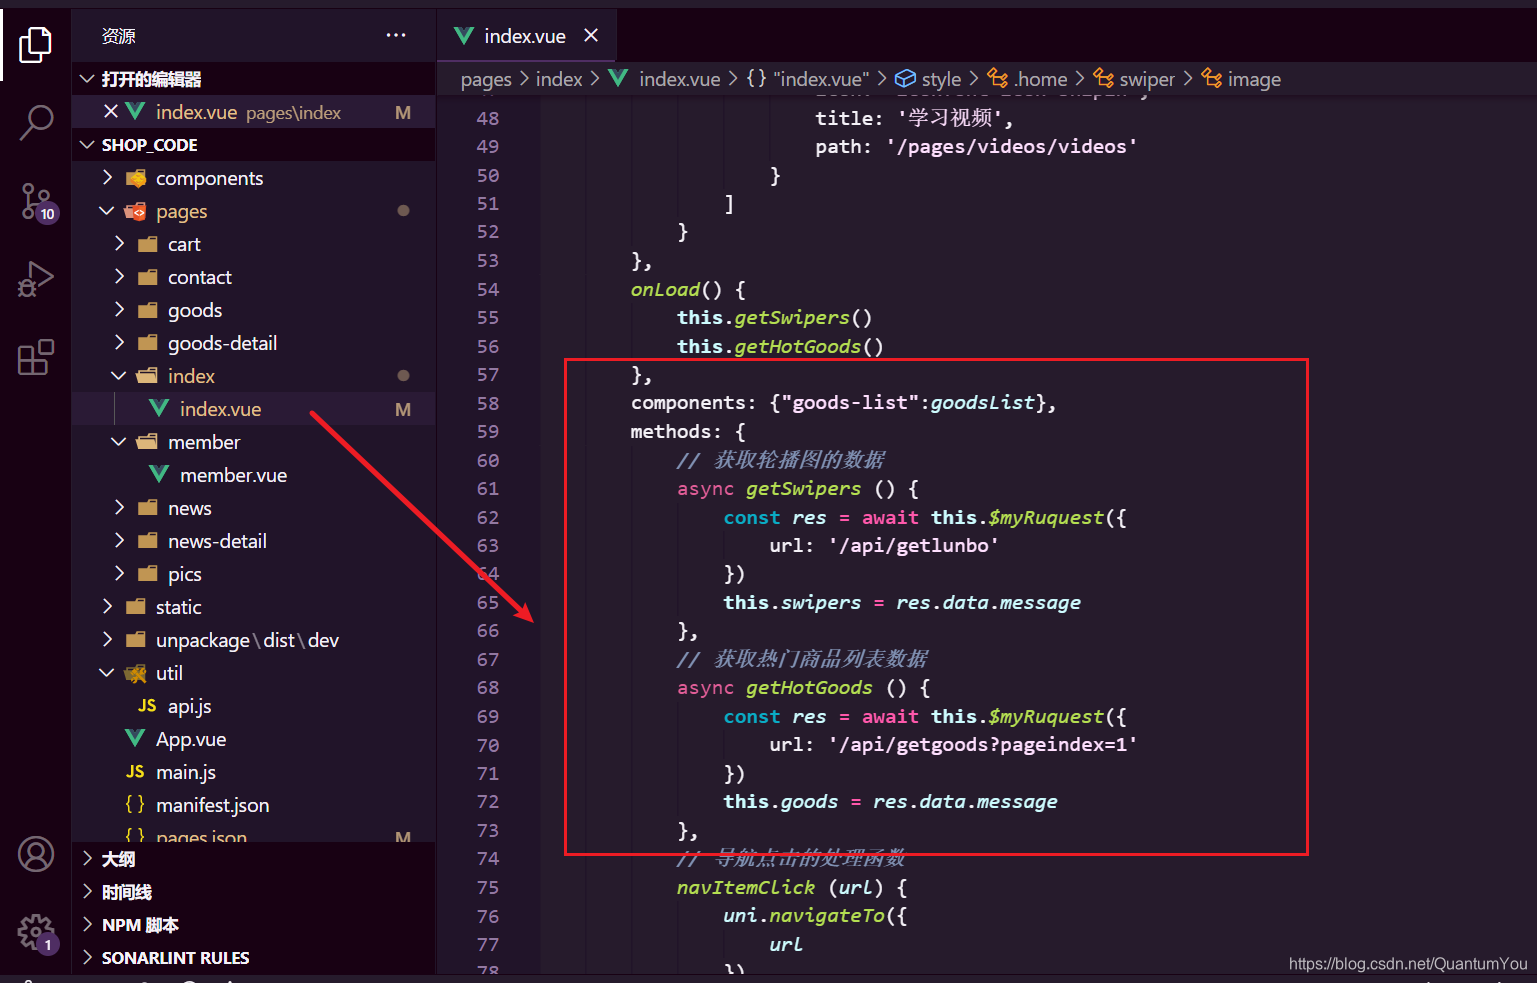Open member.vue file
Screen dimensions: 1537x983
point(254,475)
